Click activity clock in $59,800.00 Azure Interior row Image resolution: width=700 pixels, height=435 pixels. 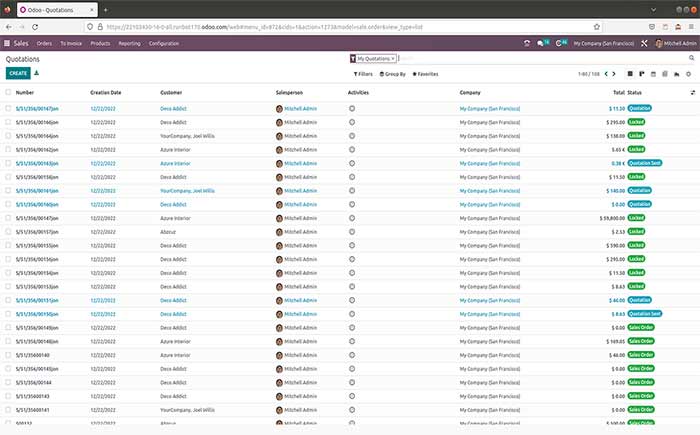tap(352, 218)
